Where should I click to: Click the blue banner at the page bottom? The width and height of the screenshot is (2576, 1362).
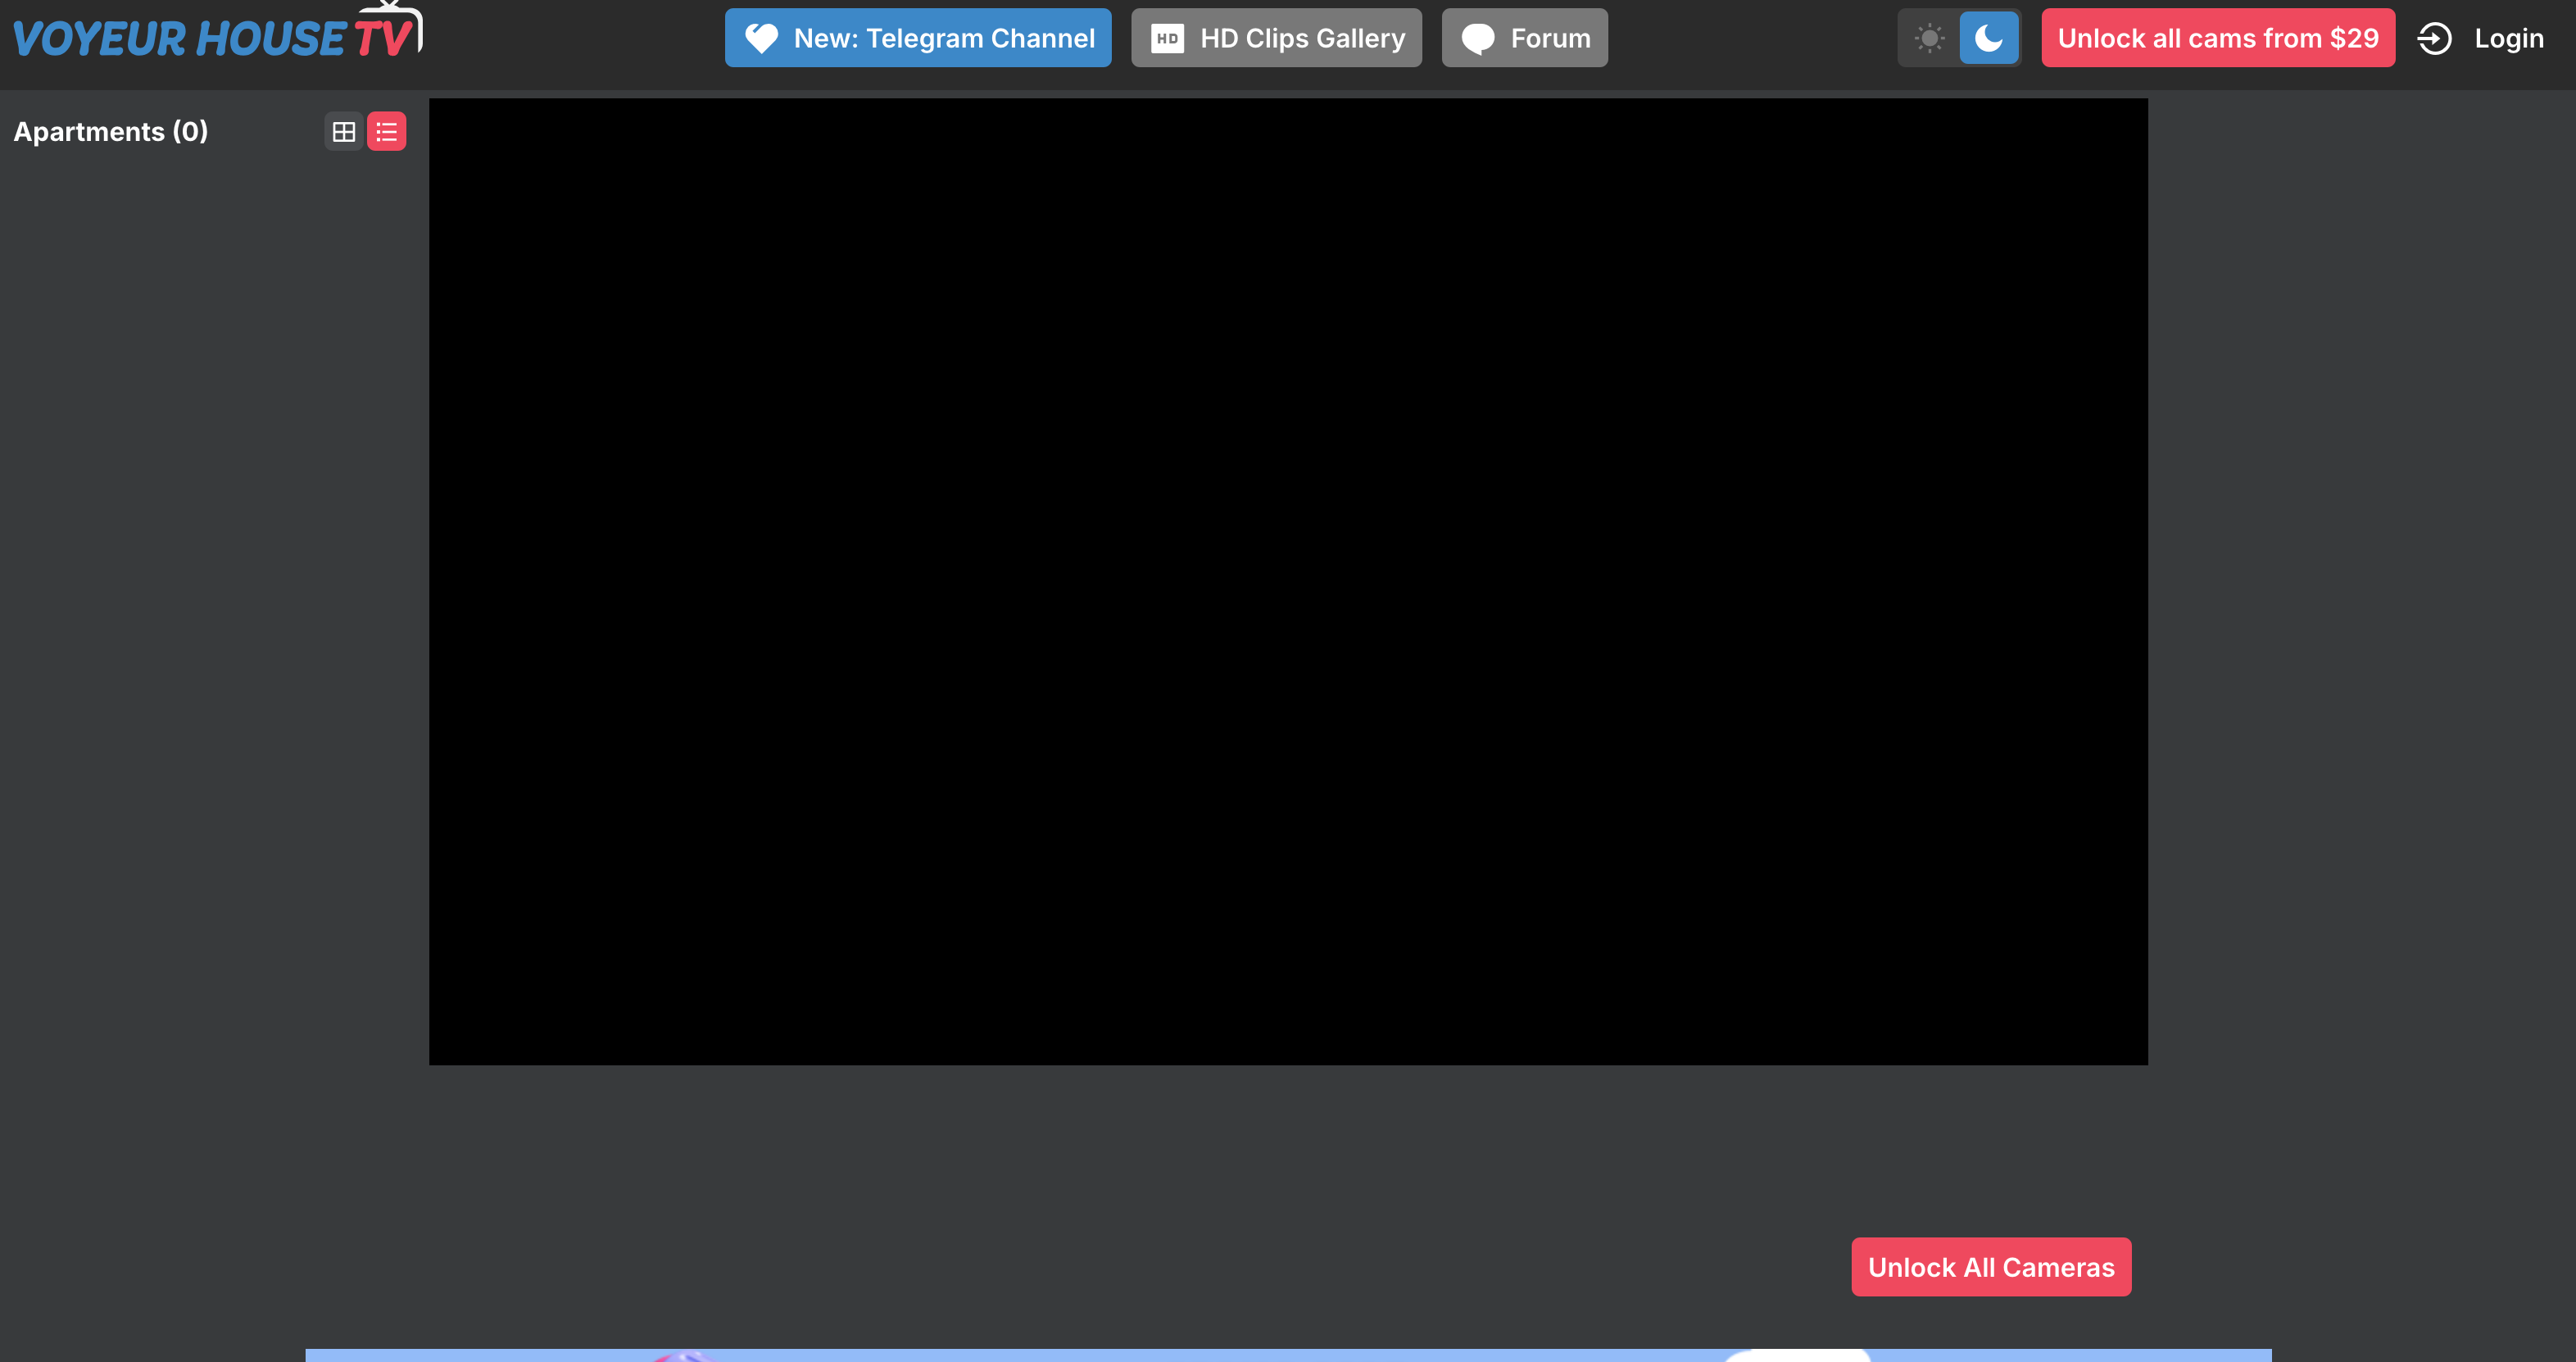pyautogui.click(x=1287, y=1355)
